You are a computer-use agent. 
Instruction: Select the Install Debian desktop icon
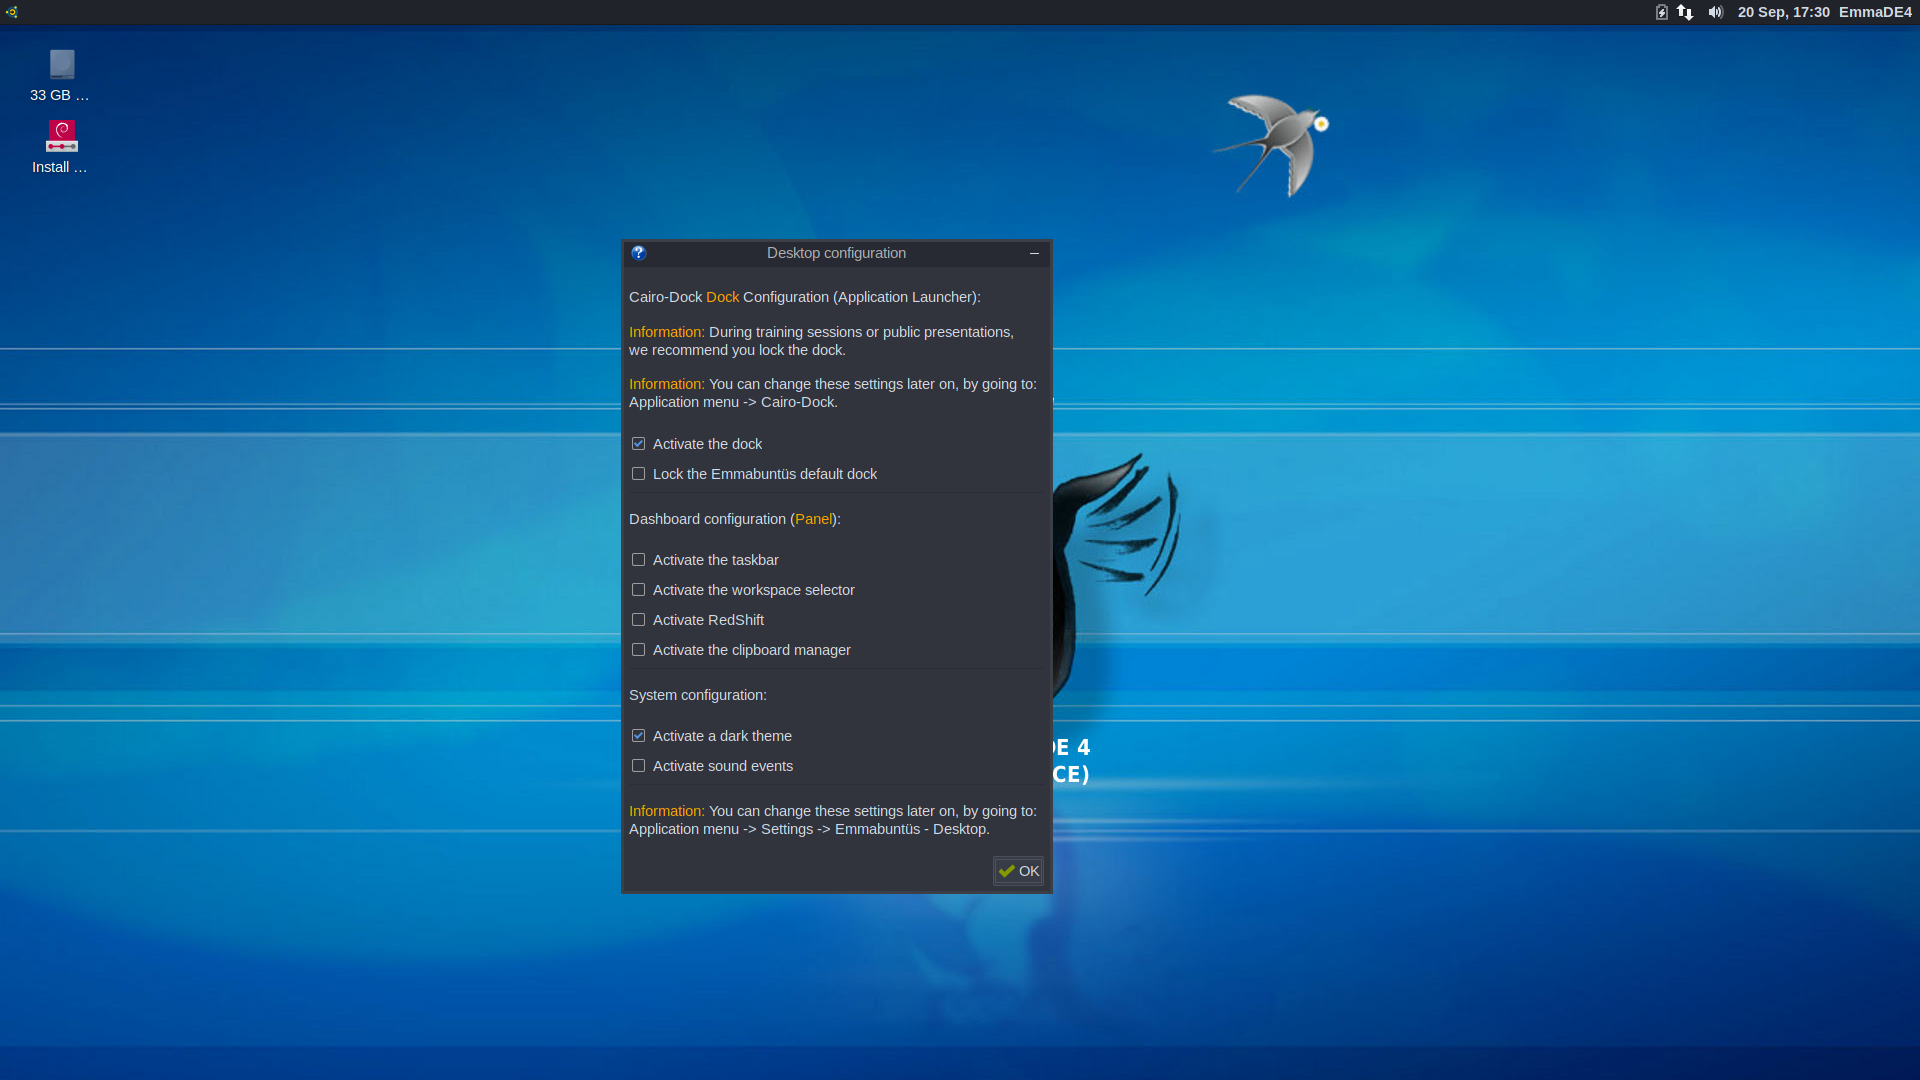pyautogui.click(x=61, y=137)
